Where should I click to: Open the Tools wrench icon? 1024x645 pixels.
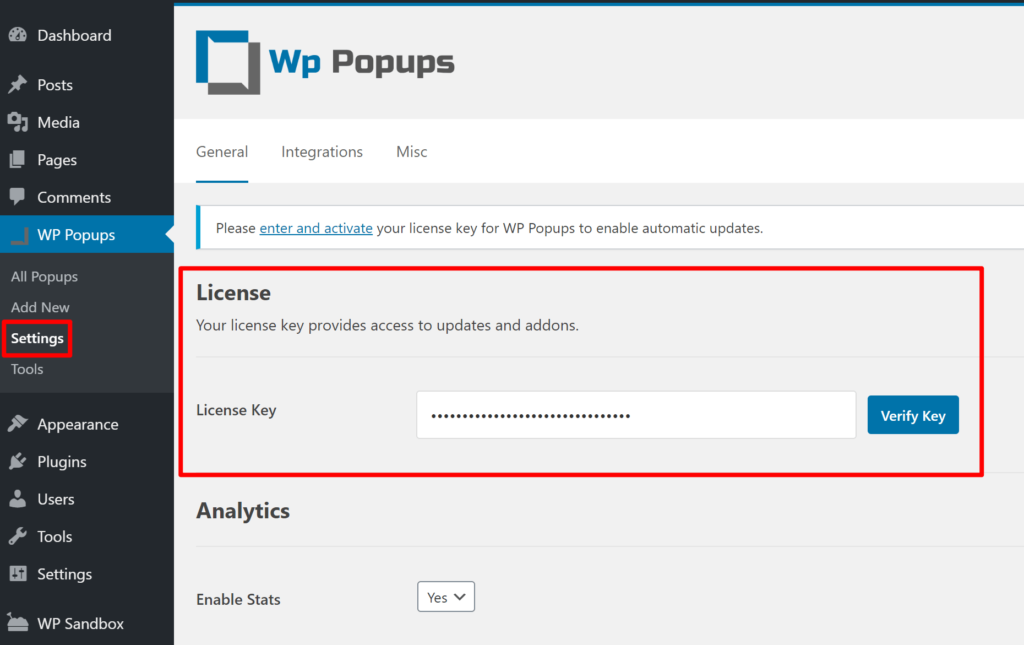point(20,536)
